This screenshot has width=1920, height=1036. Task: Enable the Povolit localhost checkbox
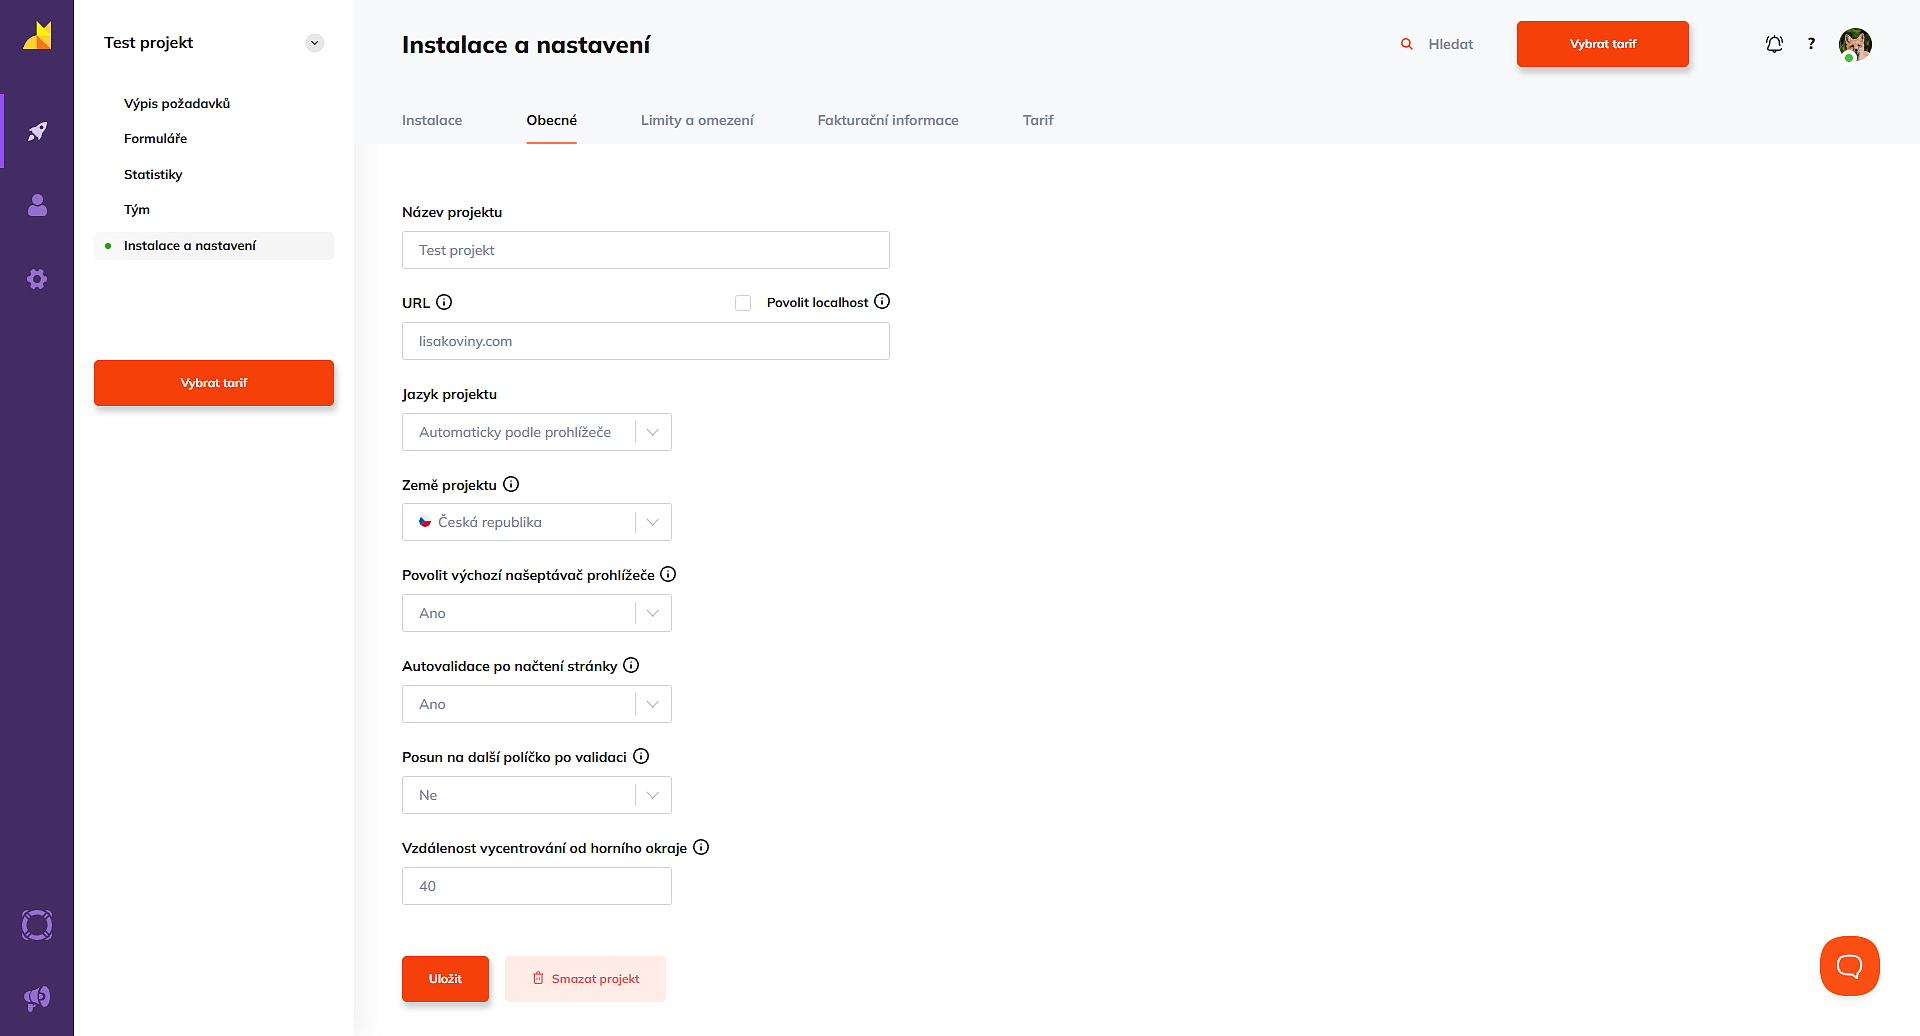(743, 303)
